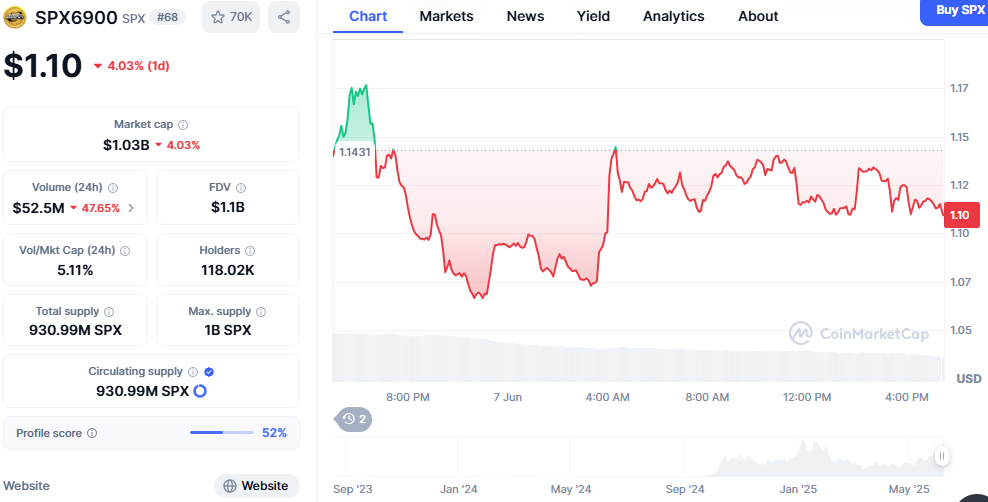Open the News tab
Image resolution: width=988 pixels, height=502 pixels.
pos(526,16)
